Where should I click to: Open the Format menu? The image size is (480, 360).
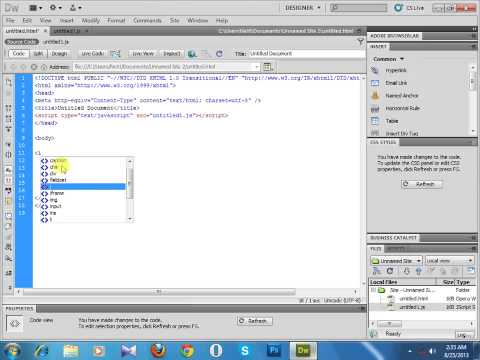pyautogui.click(x=116, y=21)
